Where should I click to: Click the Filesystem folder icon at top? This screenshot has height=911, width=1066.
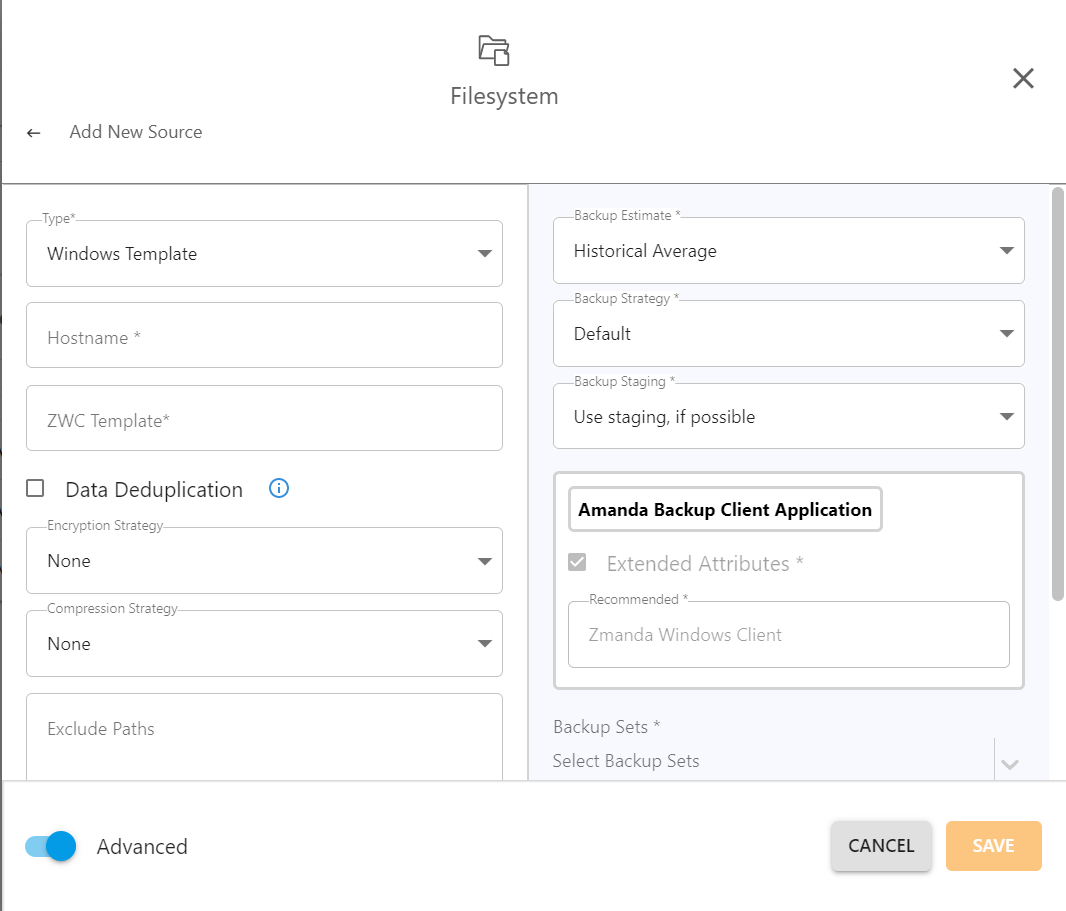coord(494,50)
